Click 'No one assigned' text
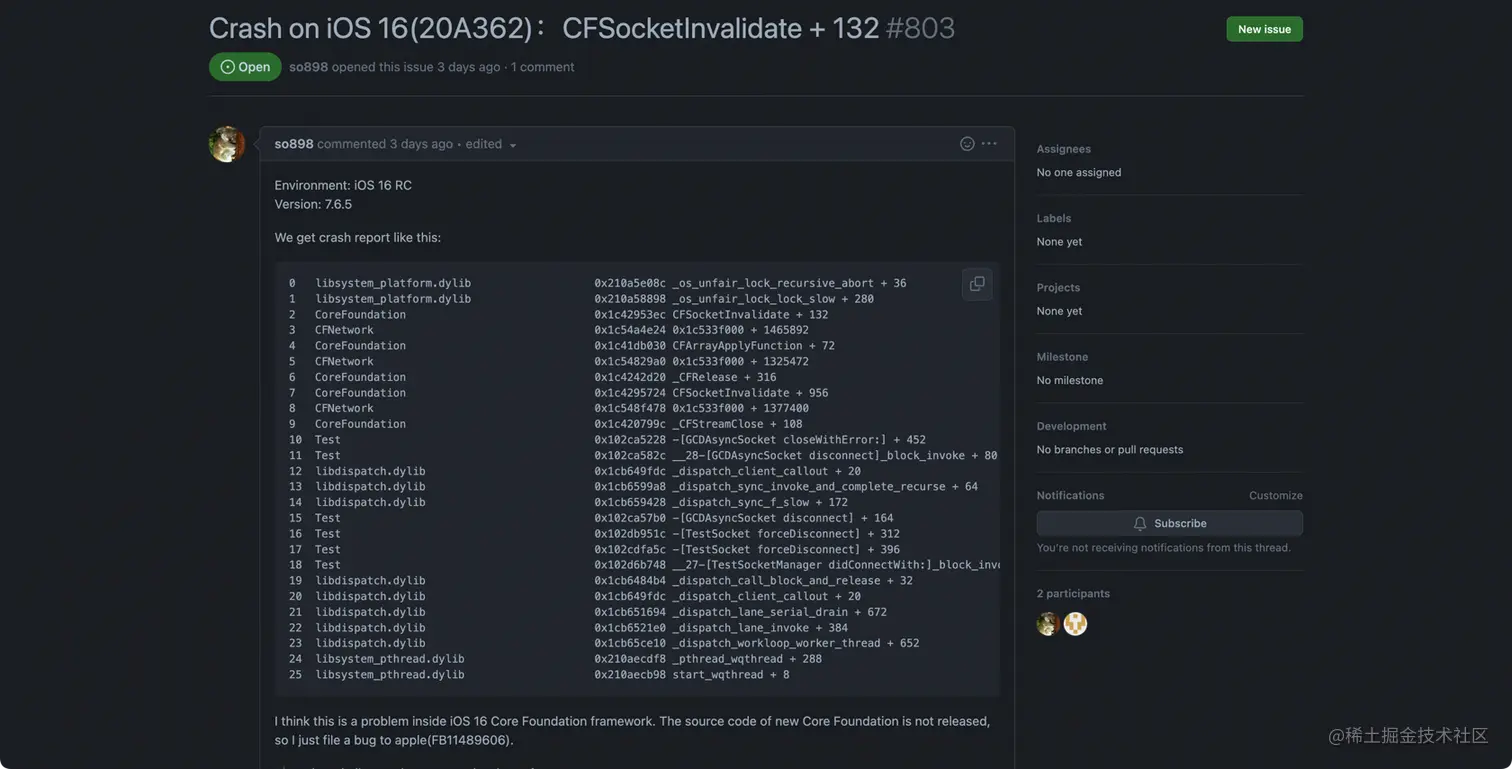The image size is (1512, 769). [x=1079, y=172]
